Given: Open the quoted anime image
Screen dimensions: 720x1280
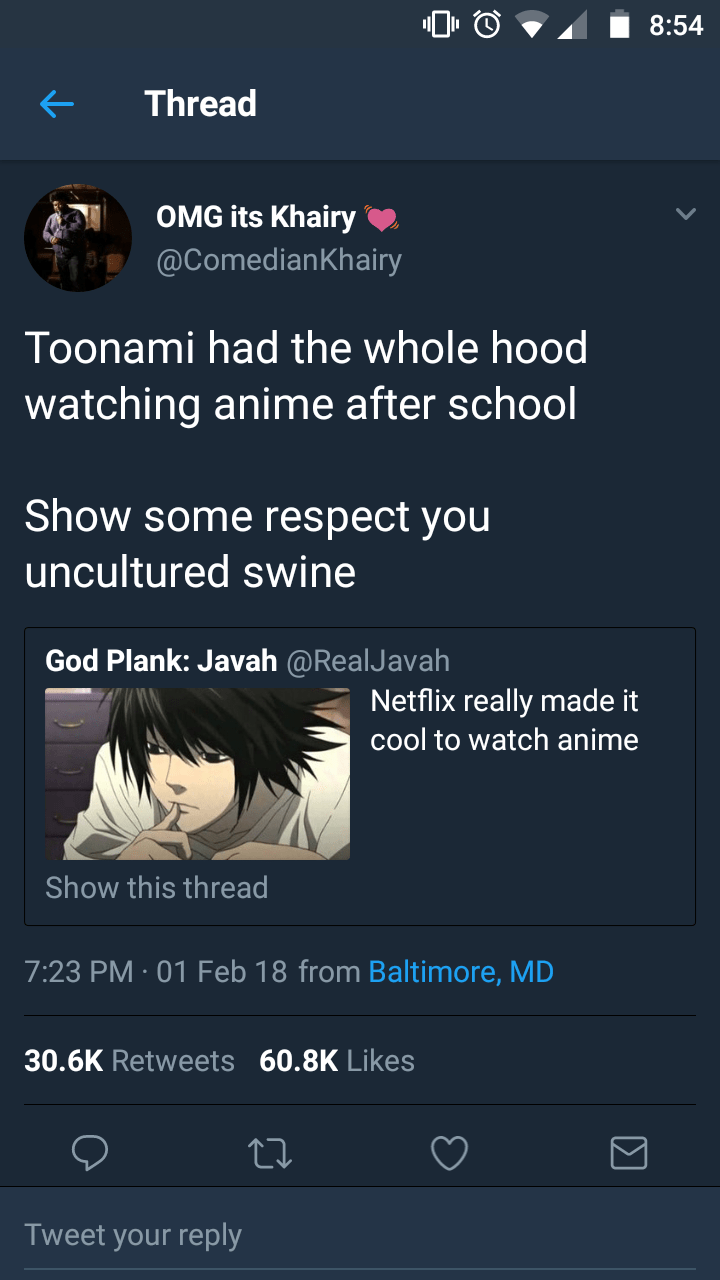Looking at the screenshot, I should (198, 774).
